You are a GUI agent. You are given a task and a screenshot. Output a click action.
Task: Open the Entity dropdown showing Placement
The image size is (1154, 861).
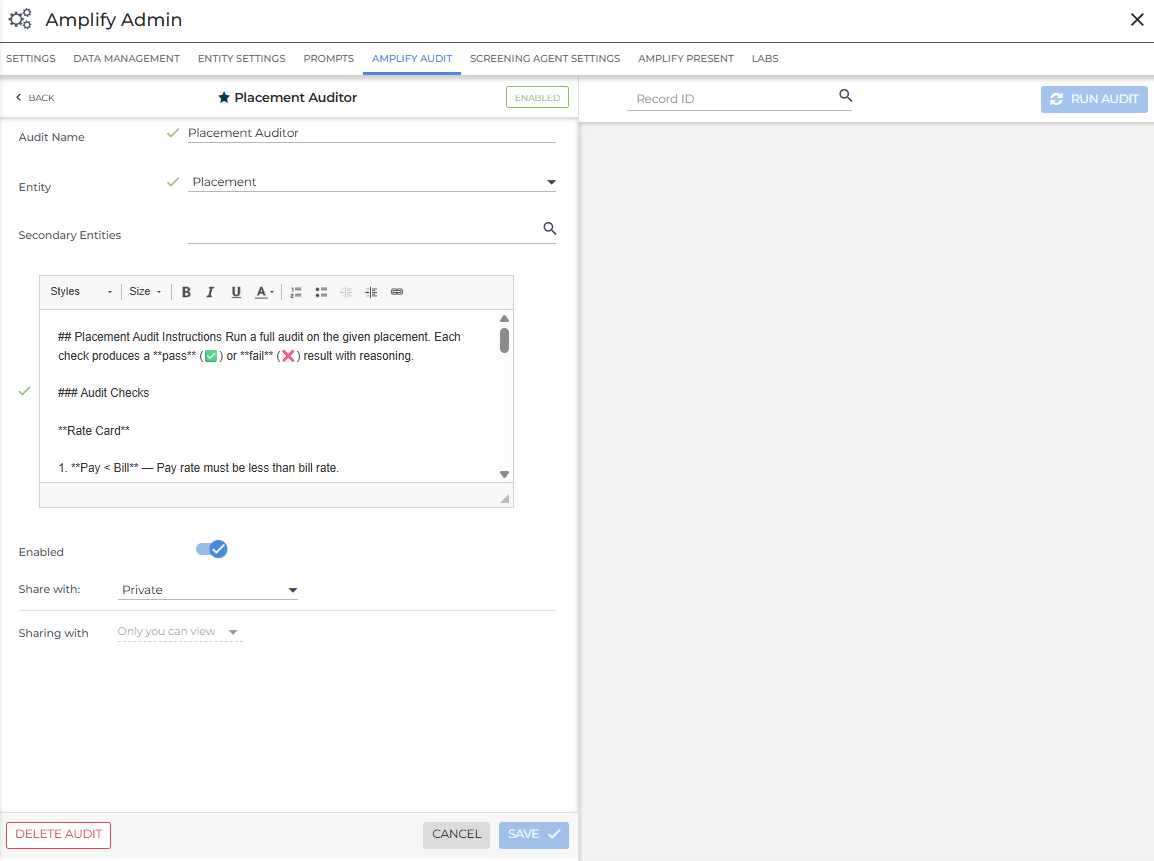[372, 182]
